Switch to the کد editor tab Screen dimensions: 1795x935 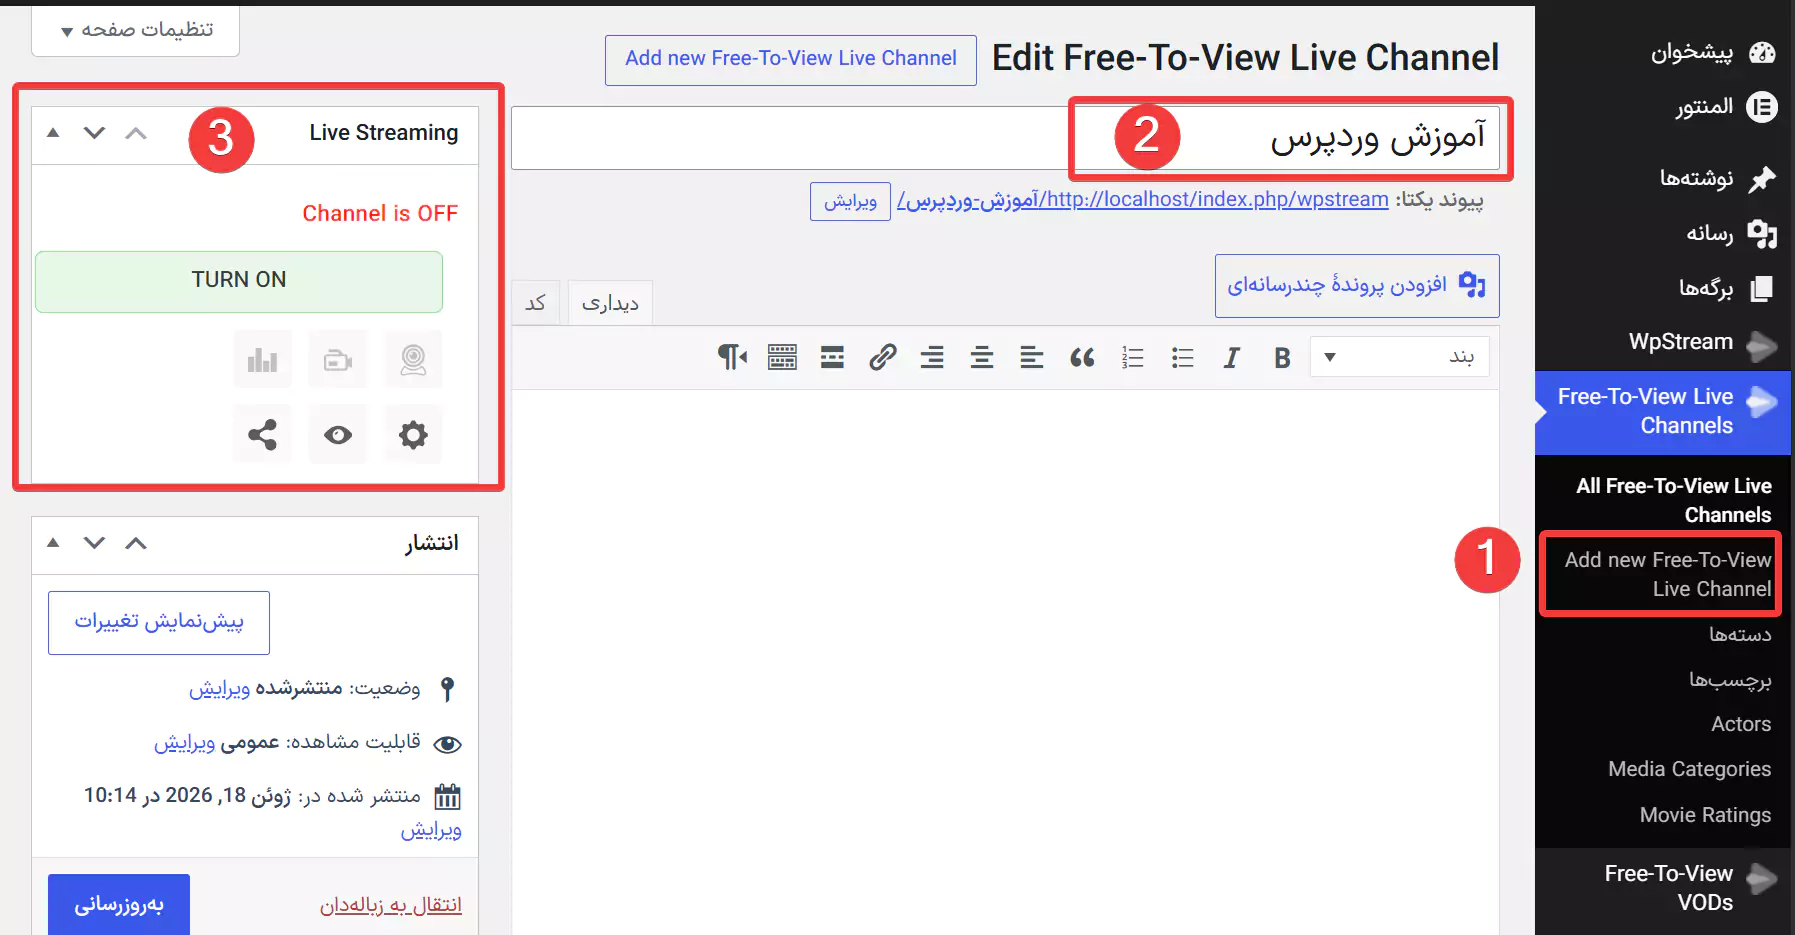click(536, 303)
